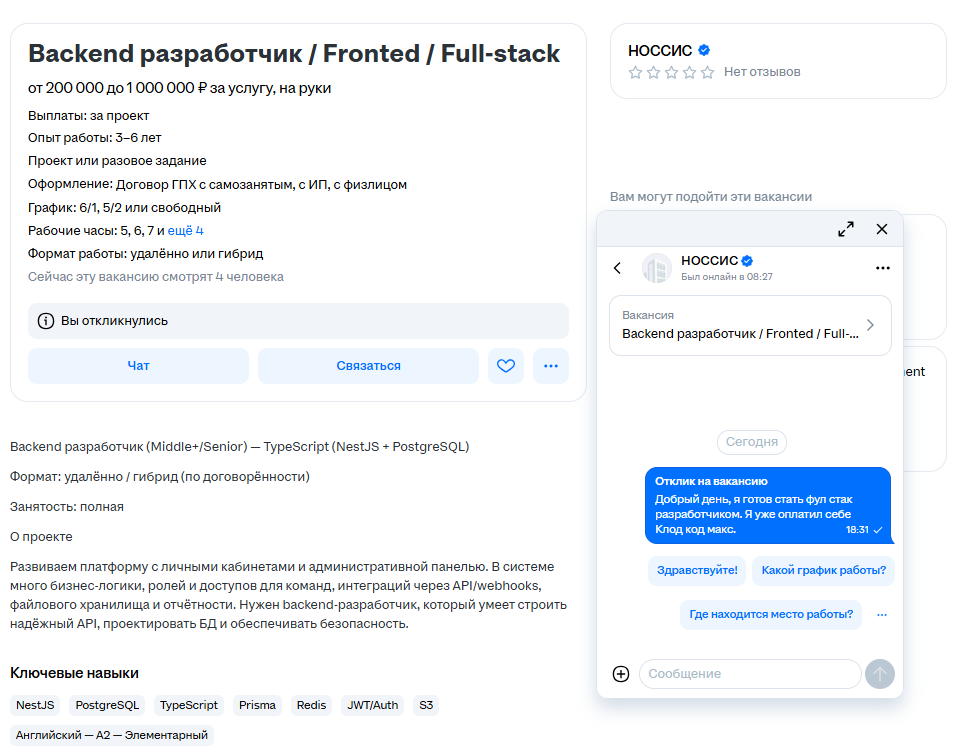The width and height of the screenshot is (962, 750).
Task: Click the info icon near Вы откликнулись
Action: 46,321
